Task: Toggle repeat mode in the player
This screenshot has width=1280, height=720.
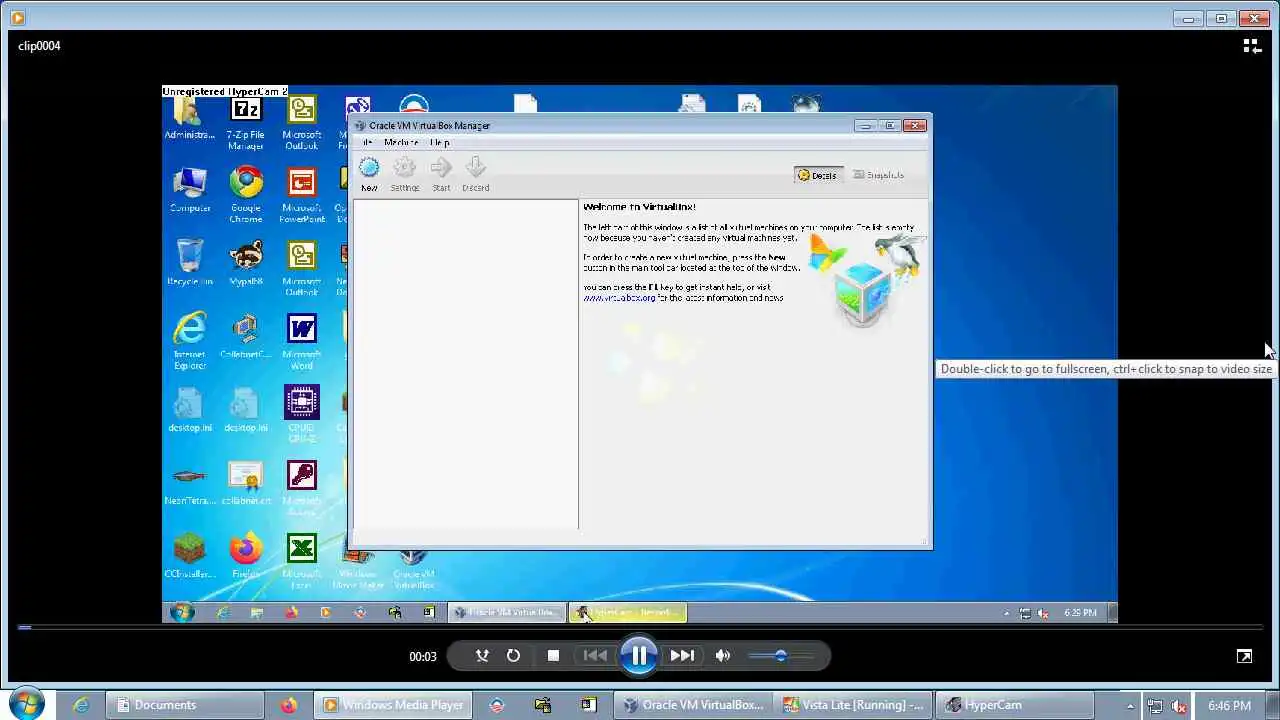Action: [x=513, y=656]
